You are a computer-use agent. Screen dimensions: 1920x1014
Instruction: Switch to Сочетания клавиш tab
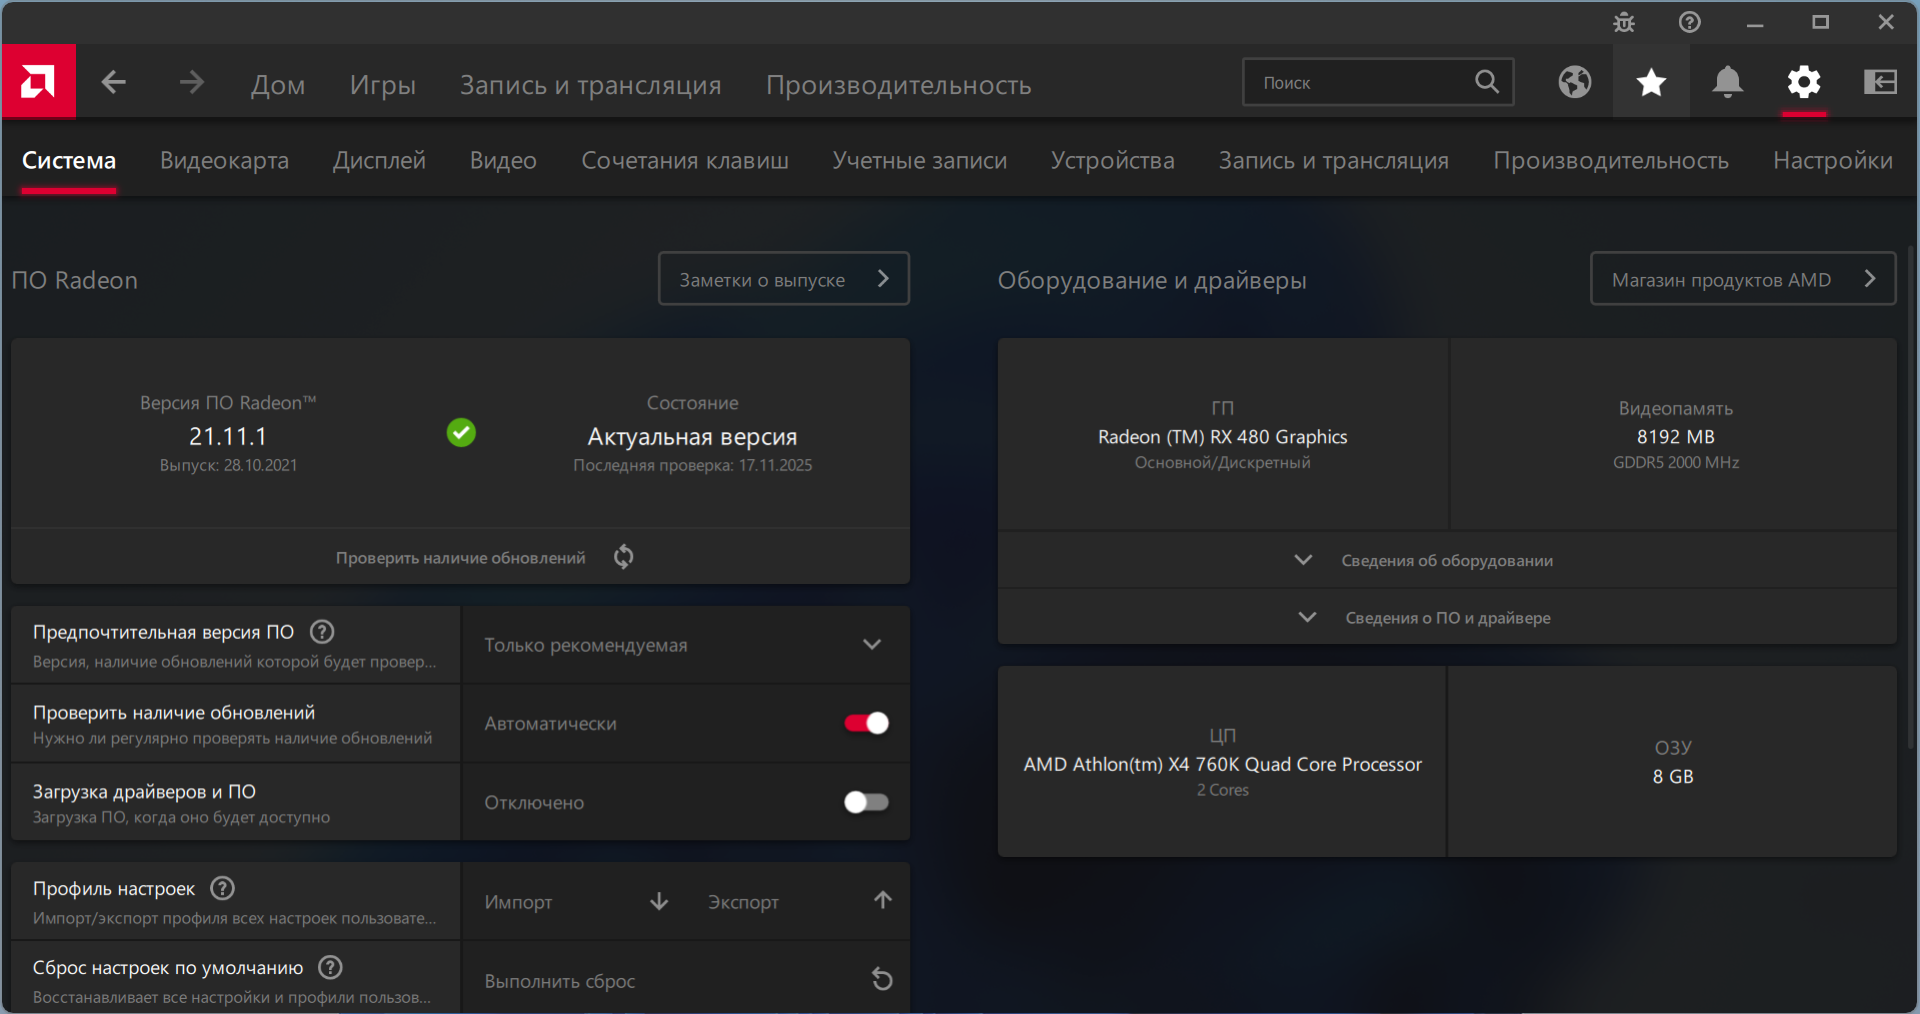[x=685, y=160]
